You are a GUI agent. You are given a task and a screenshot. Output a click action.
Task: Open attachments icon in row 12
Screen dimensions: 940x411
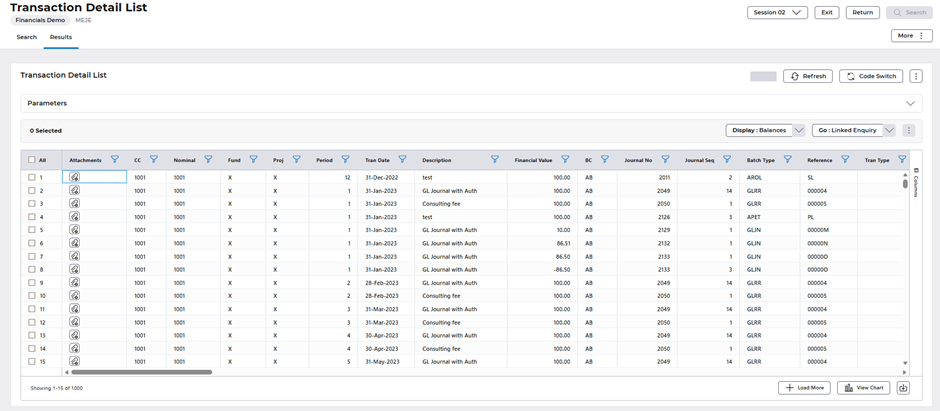(75, 322)
